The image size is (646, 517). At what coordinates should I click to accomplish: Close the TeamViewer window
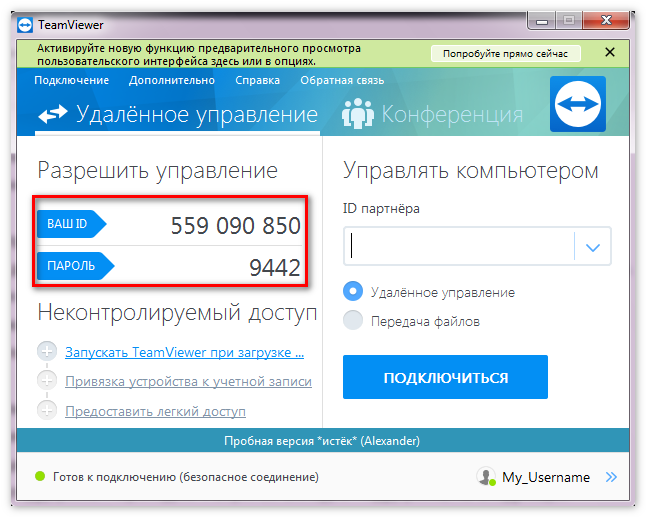(x=606, y=20)
